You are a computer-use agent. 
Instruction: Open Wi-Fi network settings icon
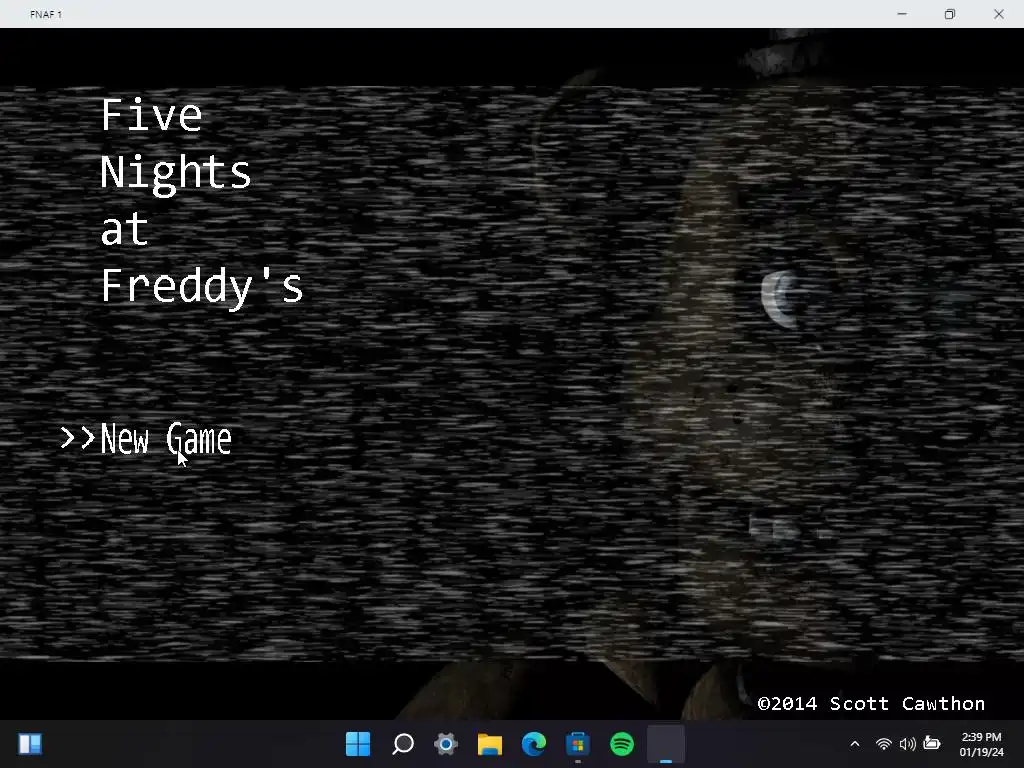pos(884,744)
